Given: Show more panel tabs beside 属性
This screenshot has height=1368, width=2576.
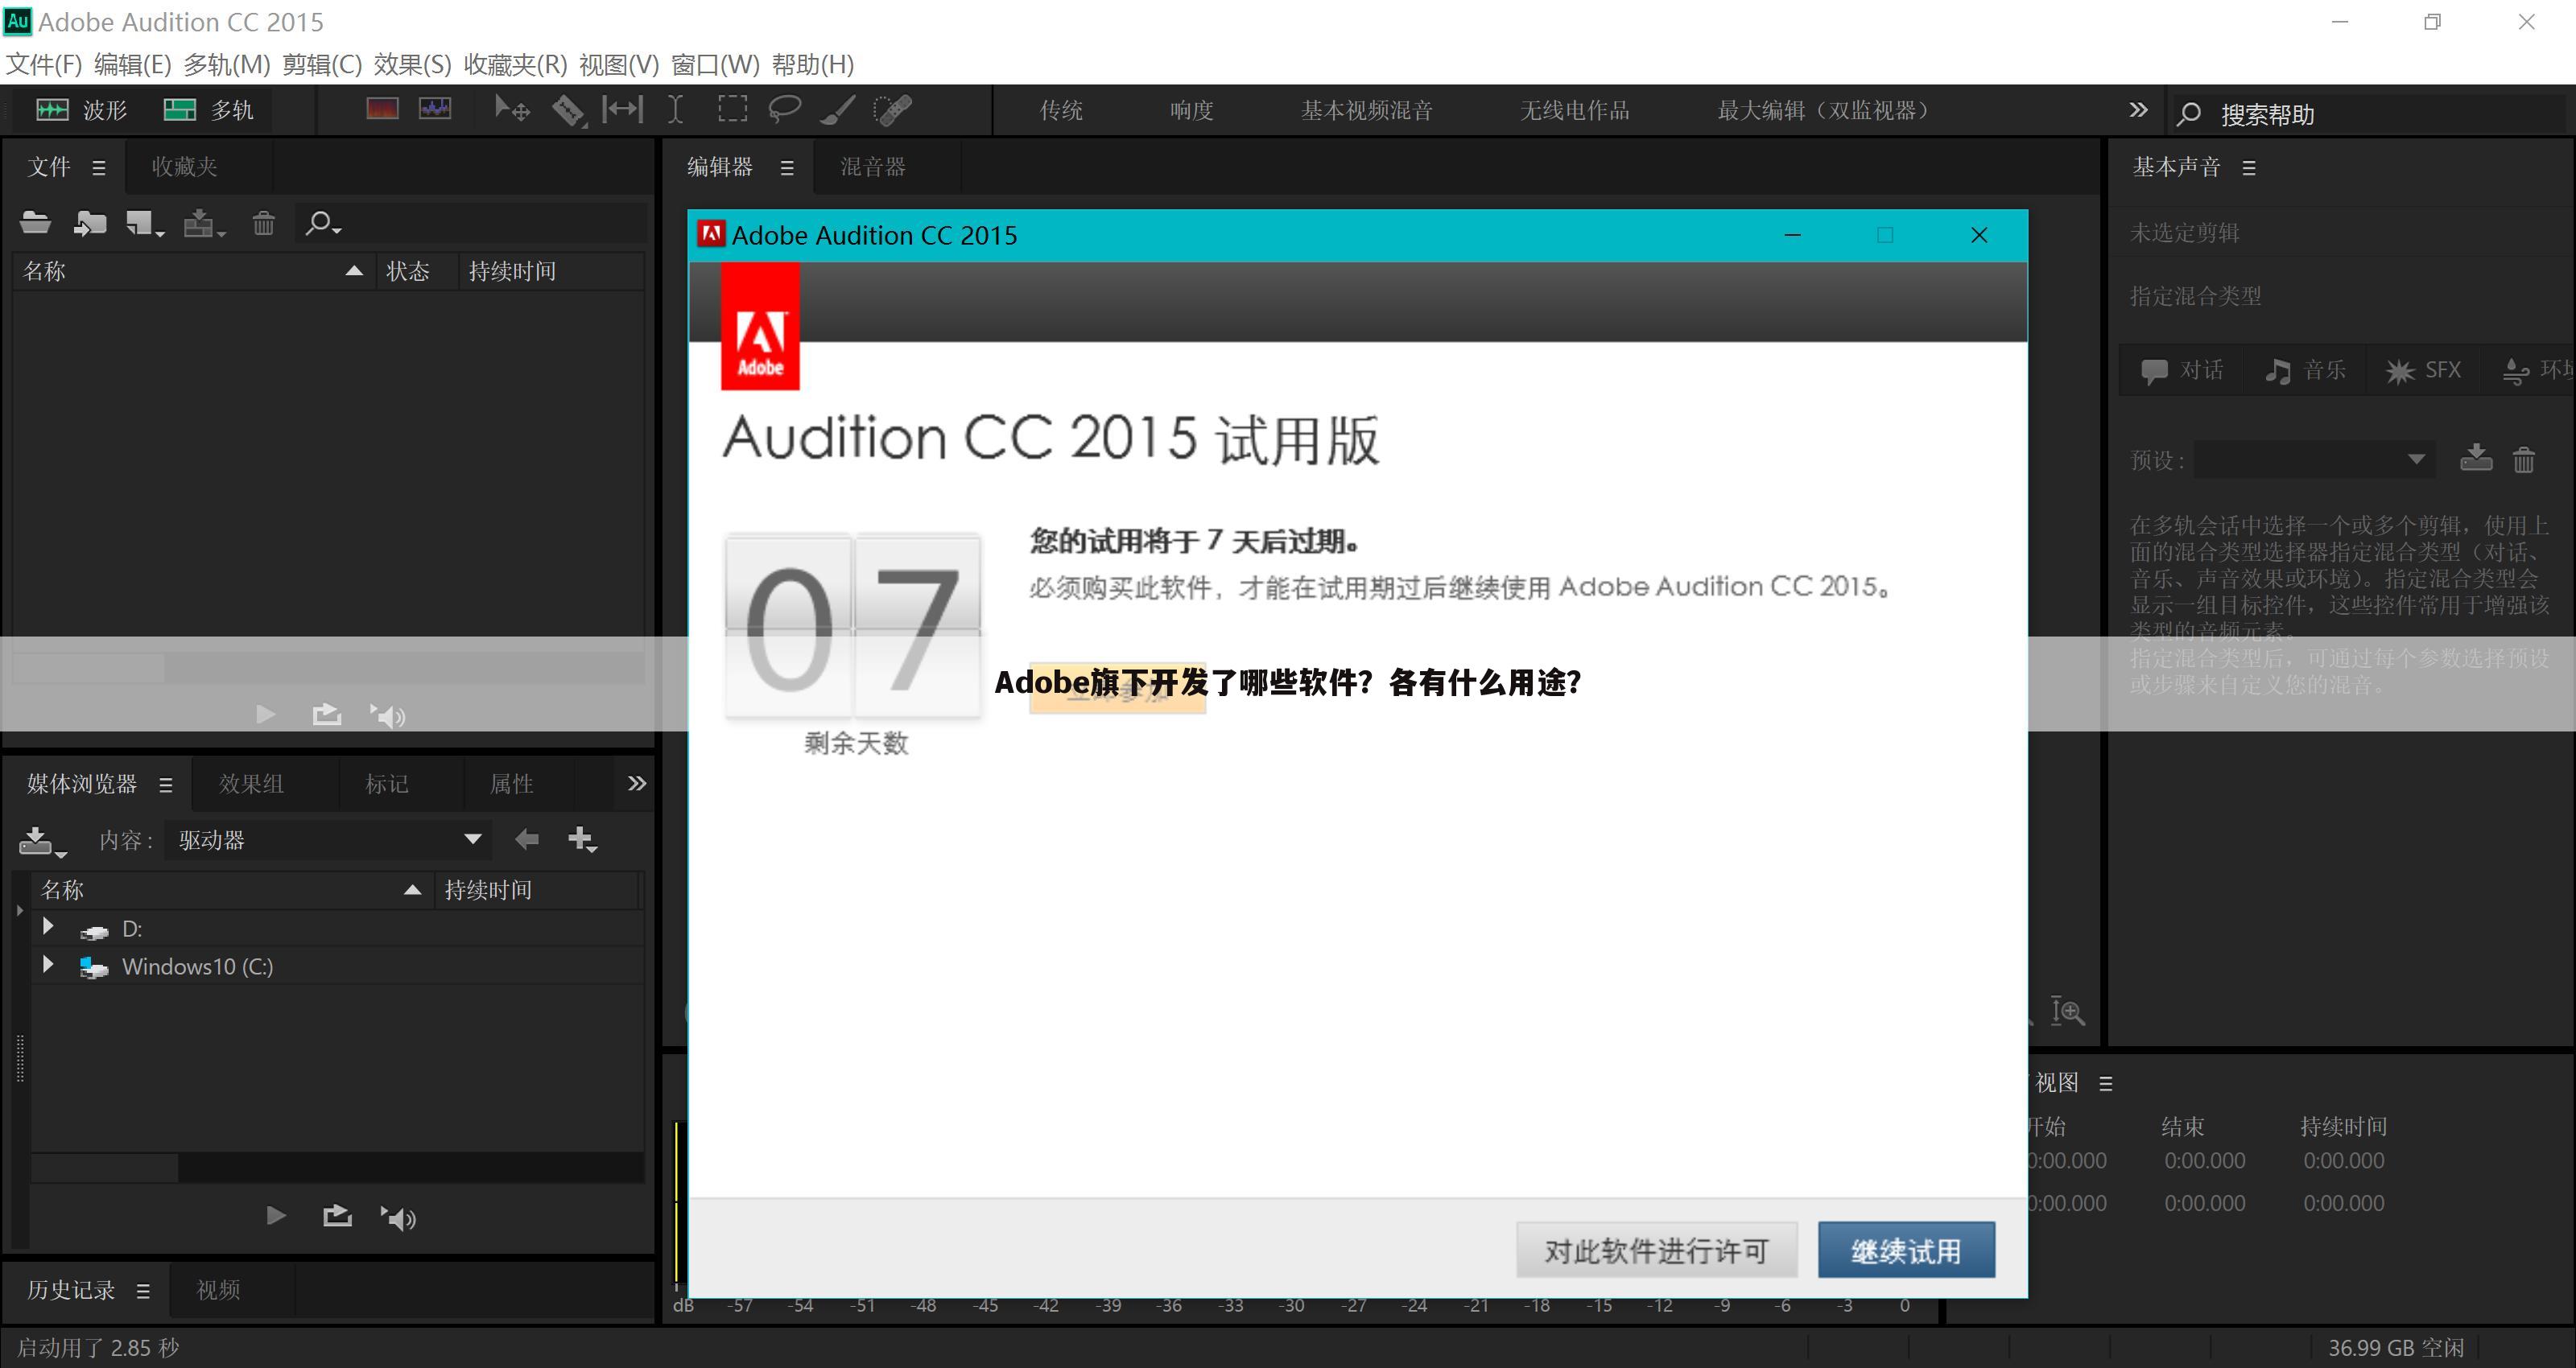Looking at the screenshot, I should pos(637,784).
